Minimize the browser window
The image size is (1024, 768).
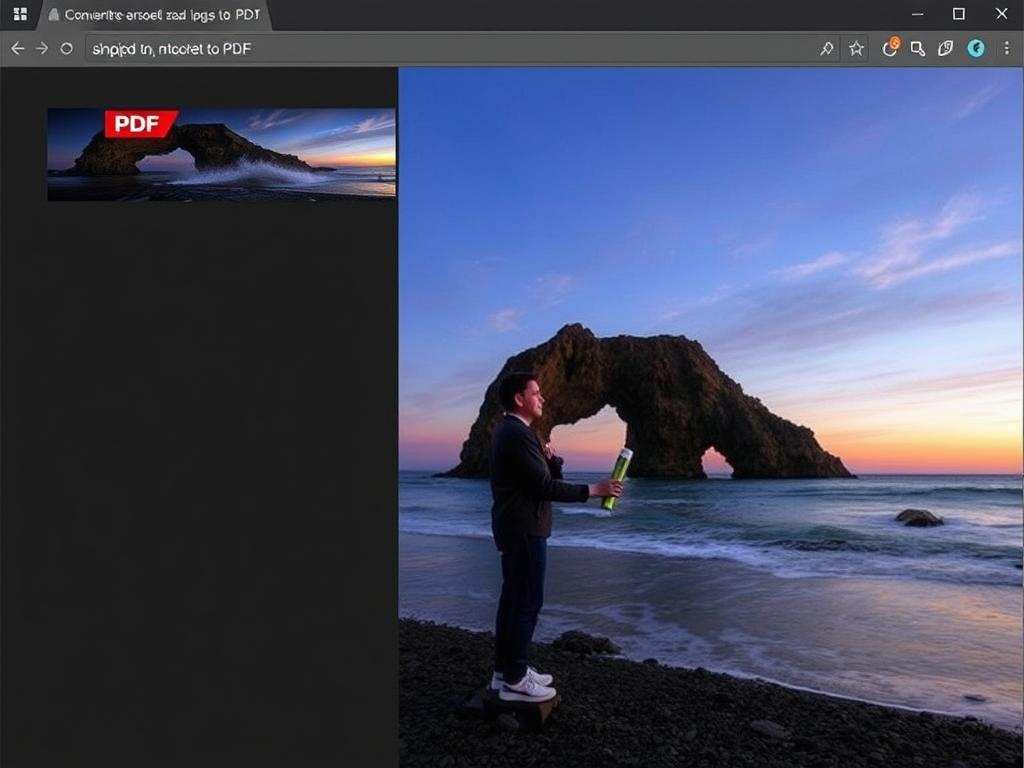(918, 14)
